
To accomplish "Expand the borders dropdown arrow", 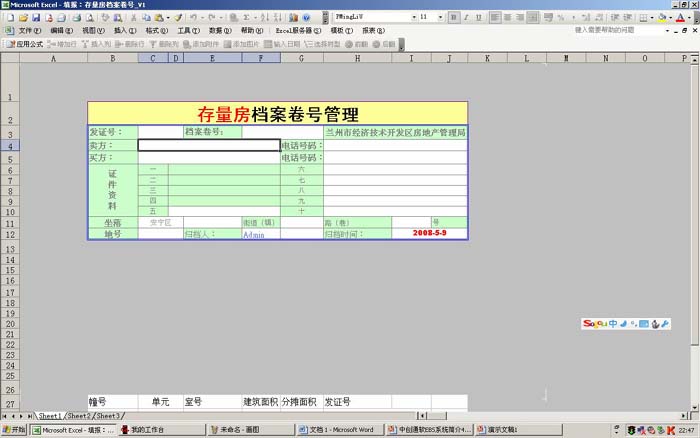I will pyautogui.click(x=650, y=18).
